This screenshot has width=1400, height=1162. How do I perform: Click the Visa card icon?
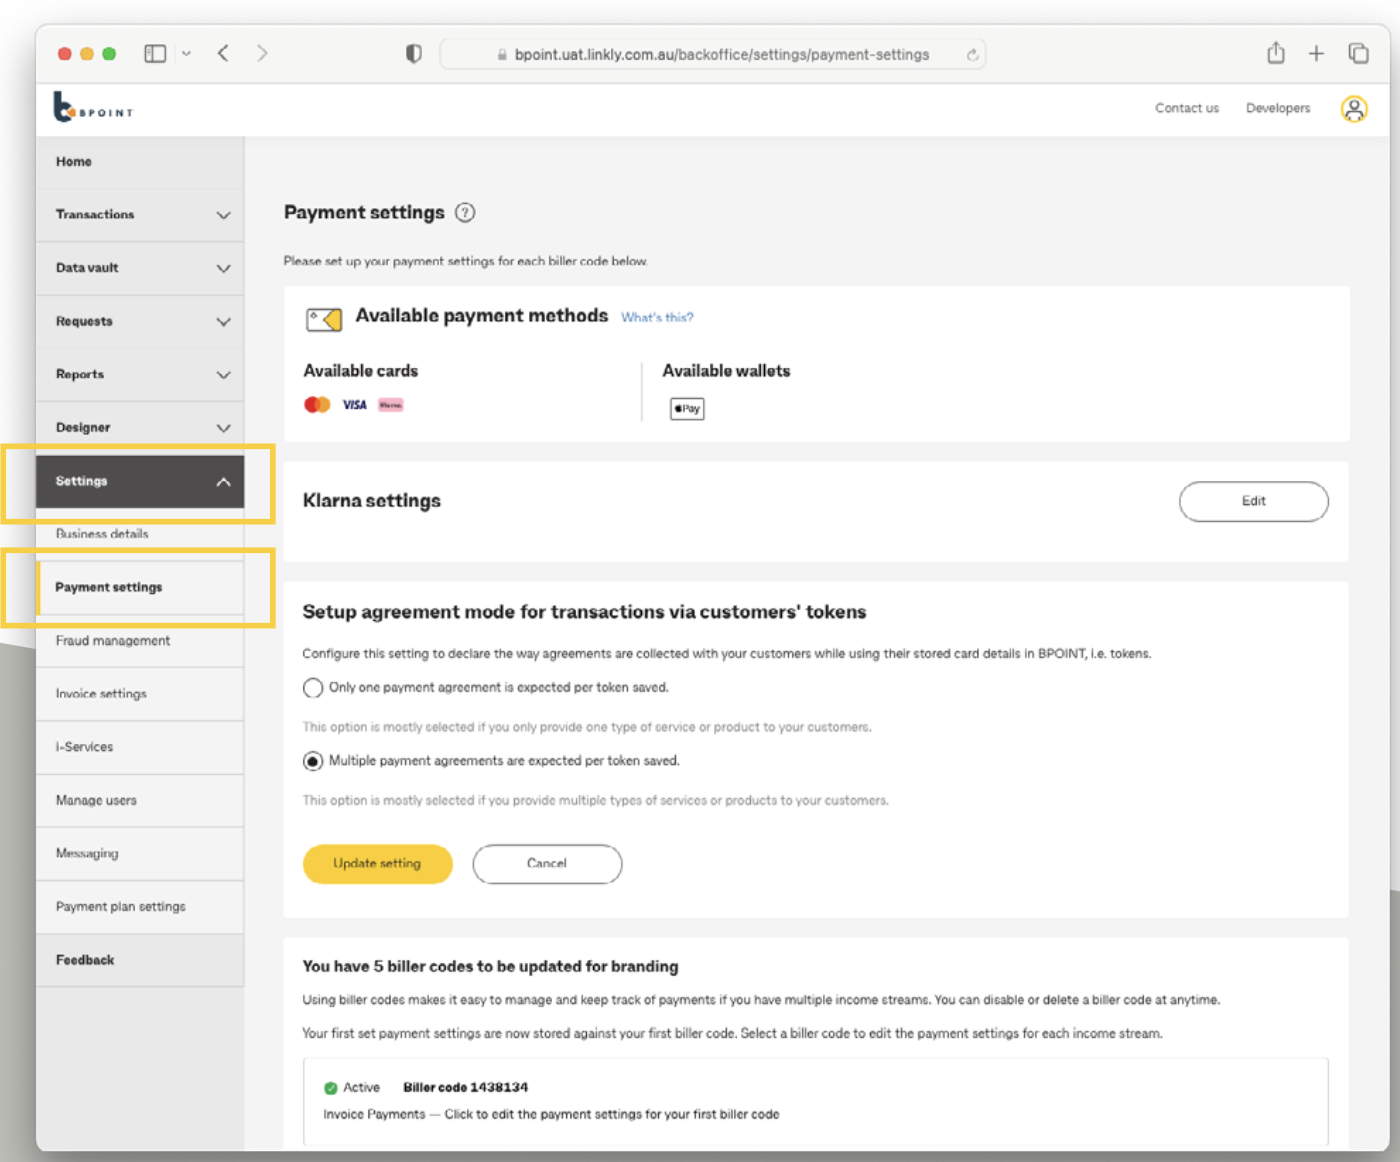click(x=352, y=403)
